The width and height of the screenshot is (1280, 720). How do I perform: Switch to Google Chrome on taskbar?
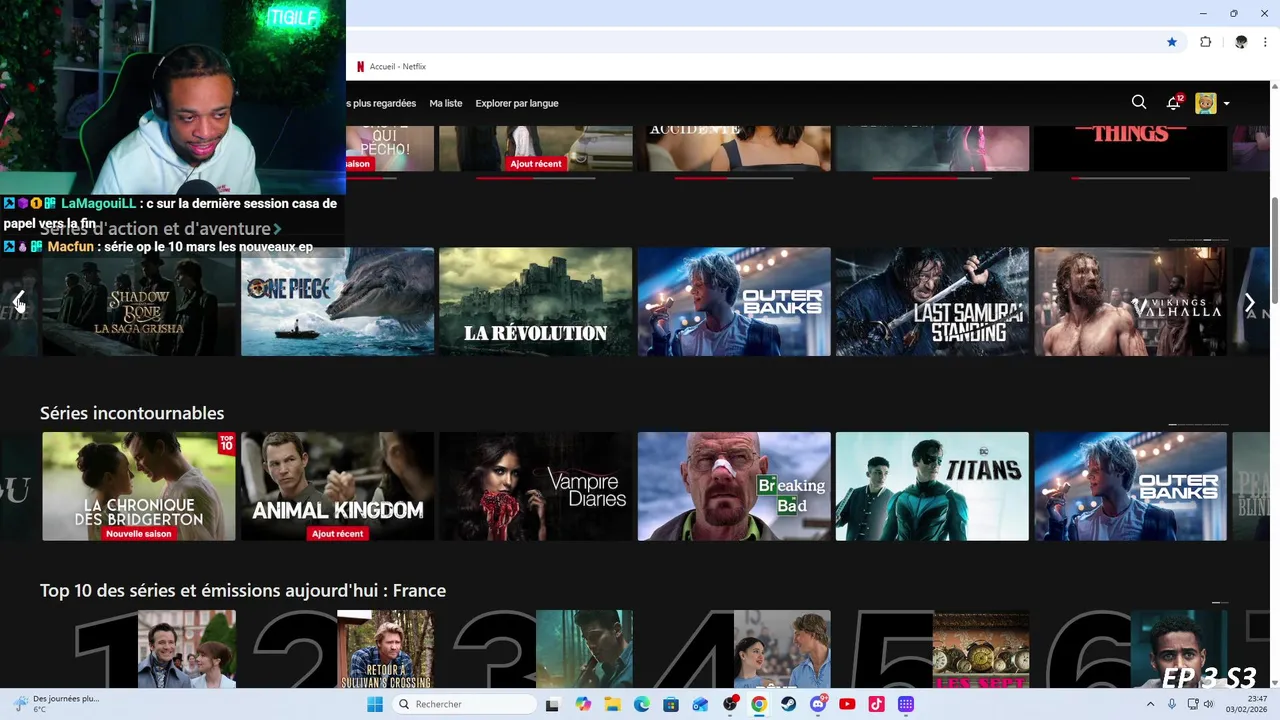[x=759, y=704]
